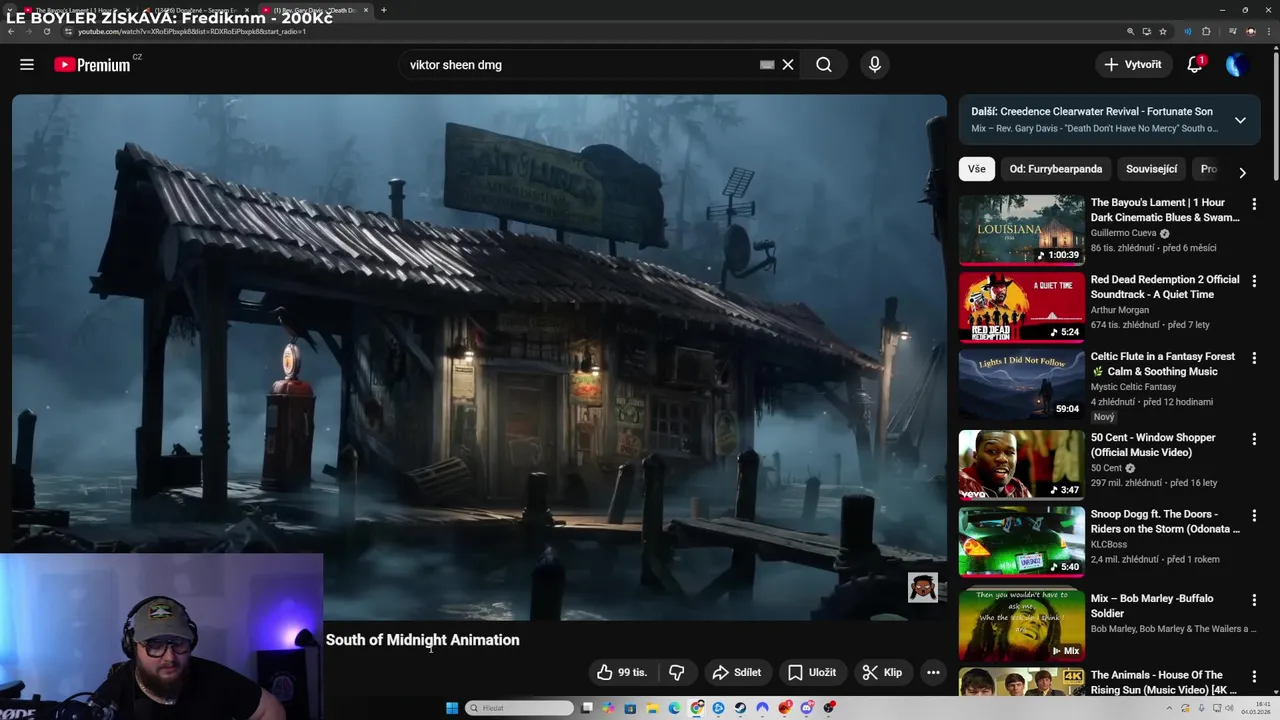
Task: Click the magnifier search button
Action: [823, 64]
